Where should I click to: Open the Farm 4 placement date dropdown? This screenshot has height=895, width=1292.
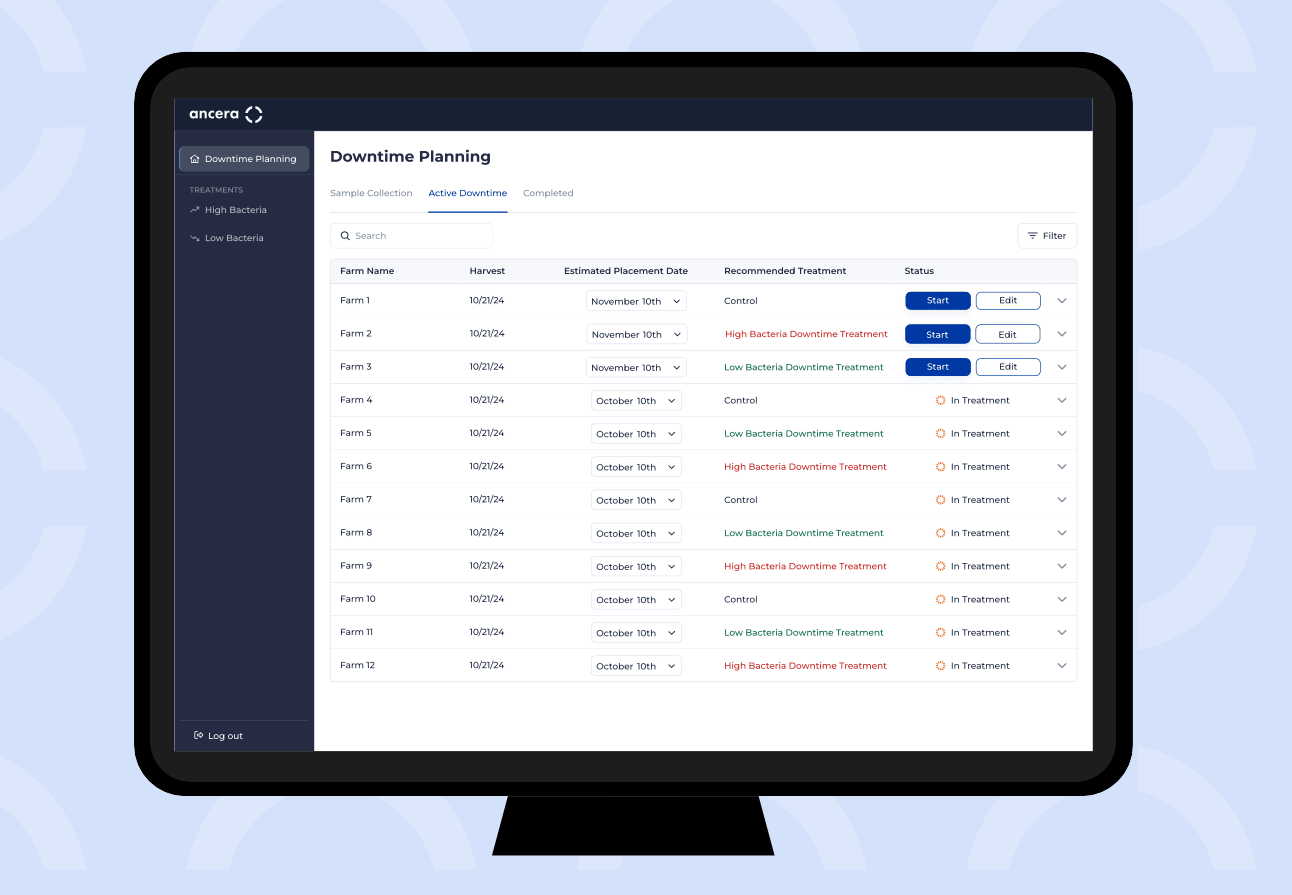coord(636,401)
